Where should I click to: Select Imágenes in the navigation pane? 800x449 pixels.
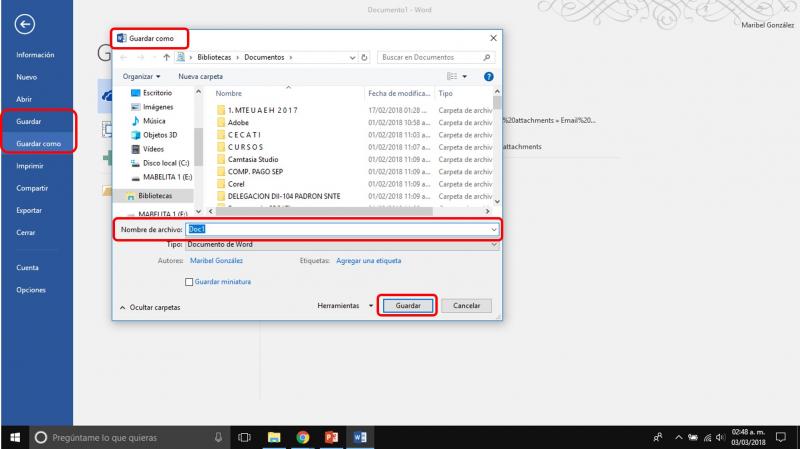point(158,107)
